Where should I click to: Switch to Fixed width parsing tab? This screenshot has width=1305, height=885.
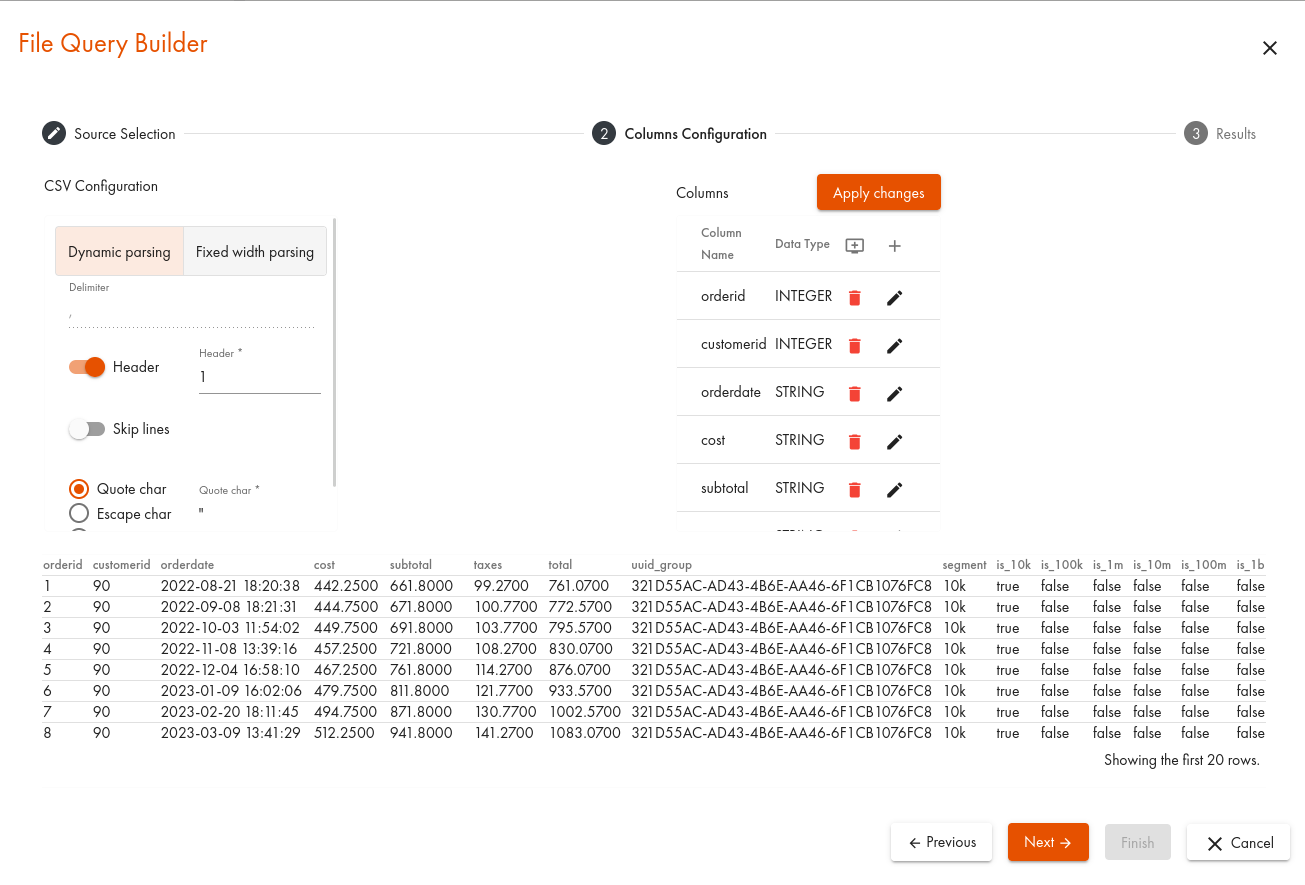tap(255, 252)
